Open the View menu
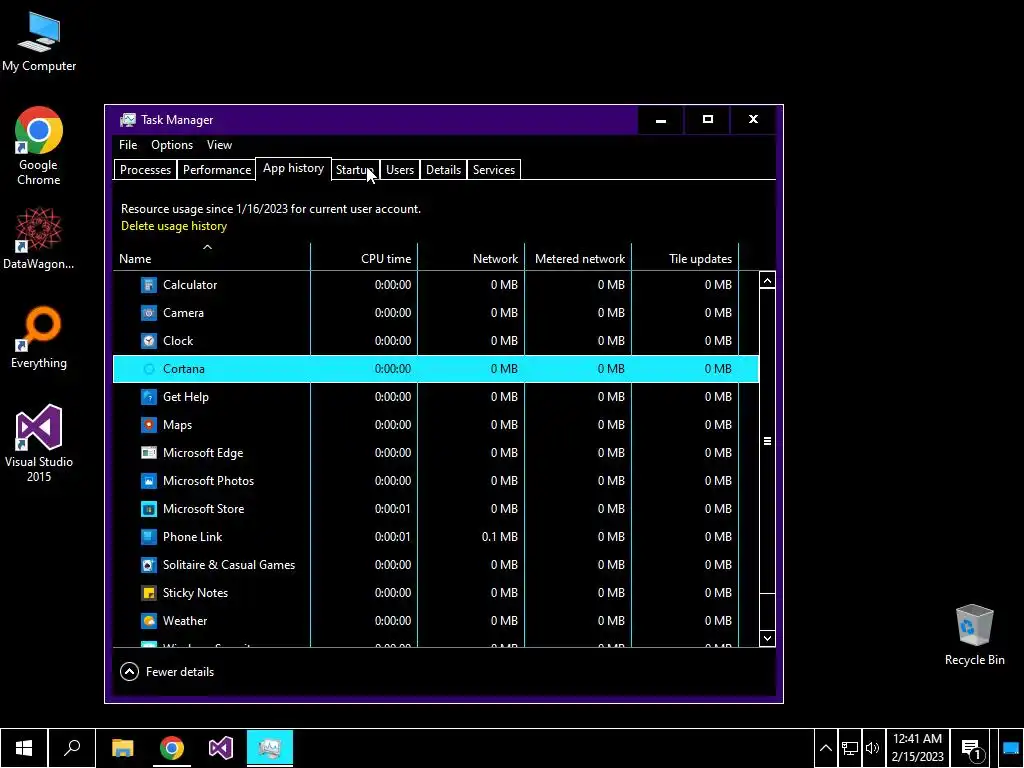Viewport: 1024px width, 768px height. tap(219, 145)
